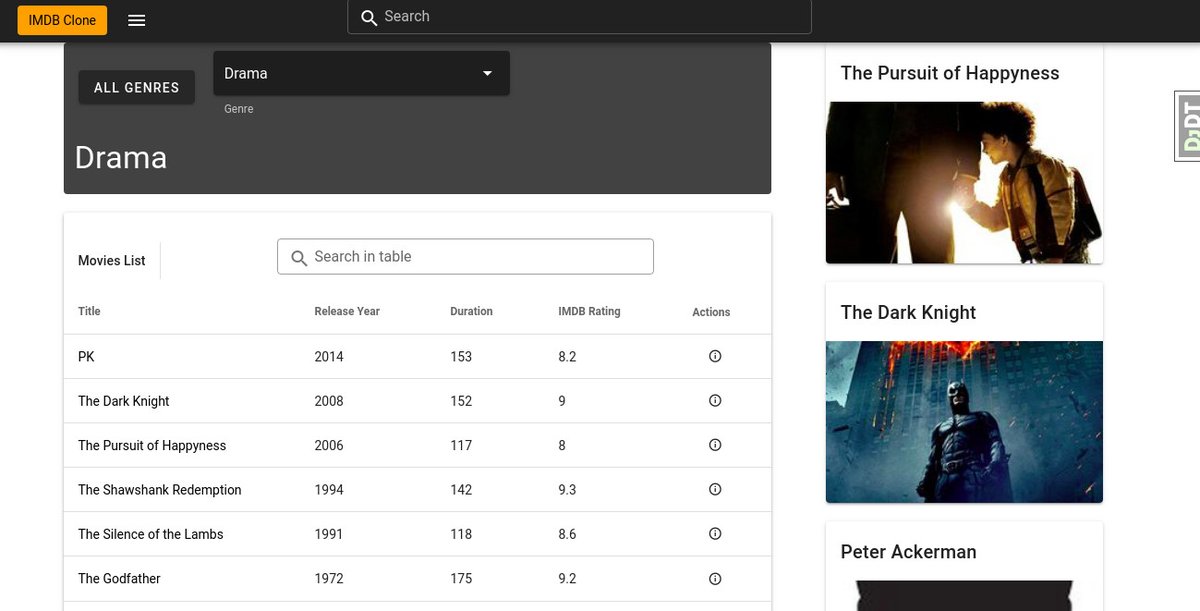Click the Actions column header
Screen dimensions: 1200x611
pos(711,312)
